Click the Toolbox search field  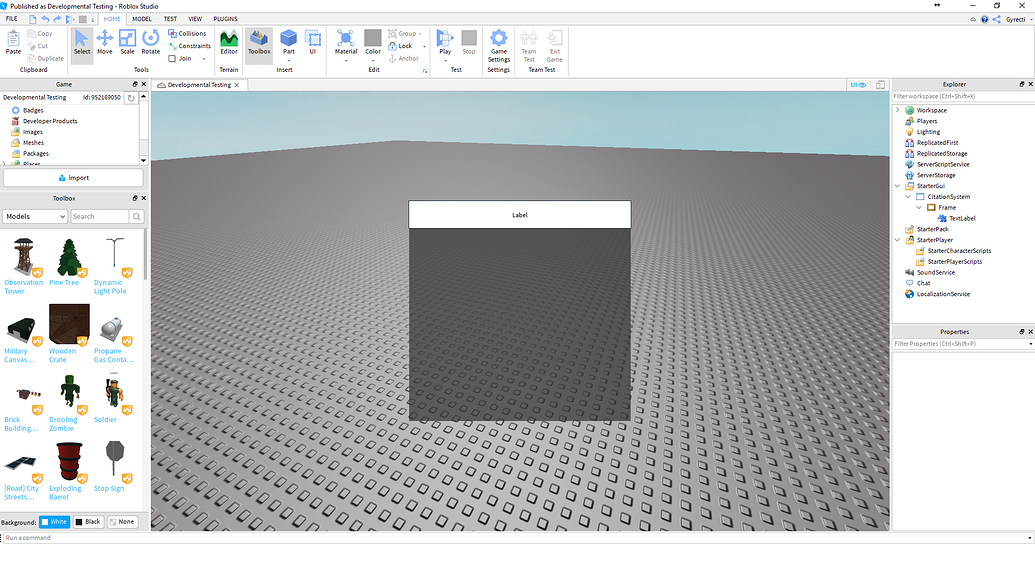100,216
